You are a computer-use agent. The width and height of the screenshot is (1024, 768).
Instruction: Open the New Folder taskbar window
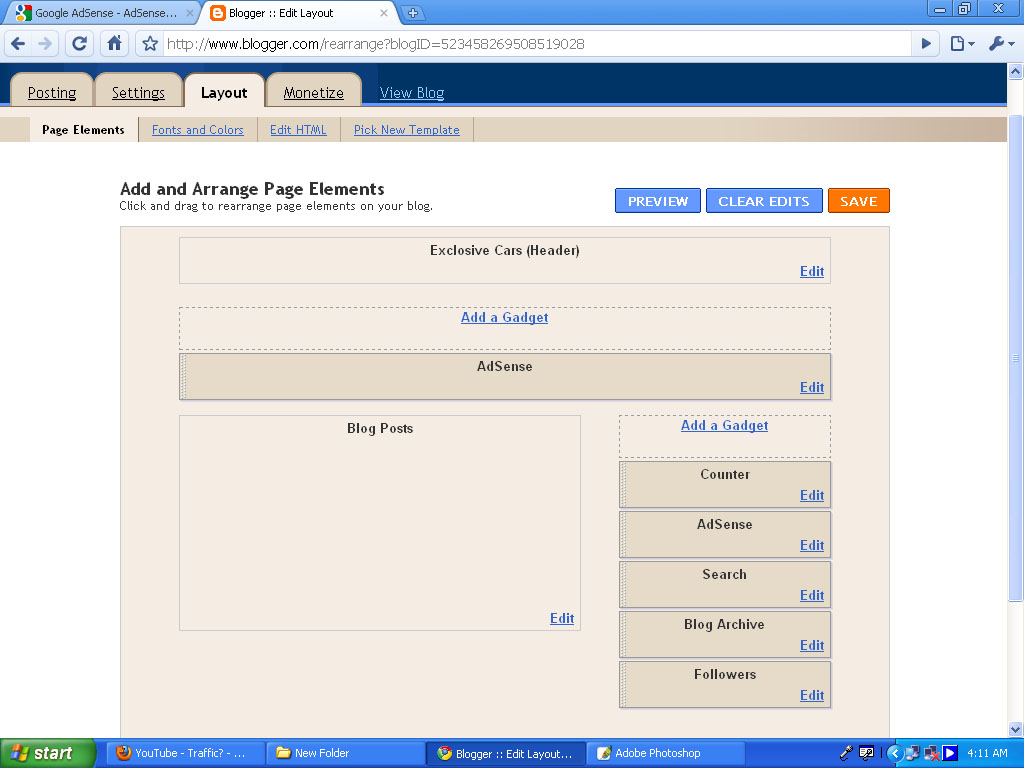click(345, 753)
